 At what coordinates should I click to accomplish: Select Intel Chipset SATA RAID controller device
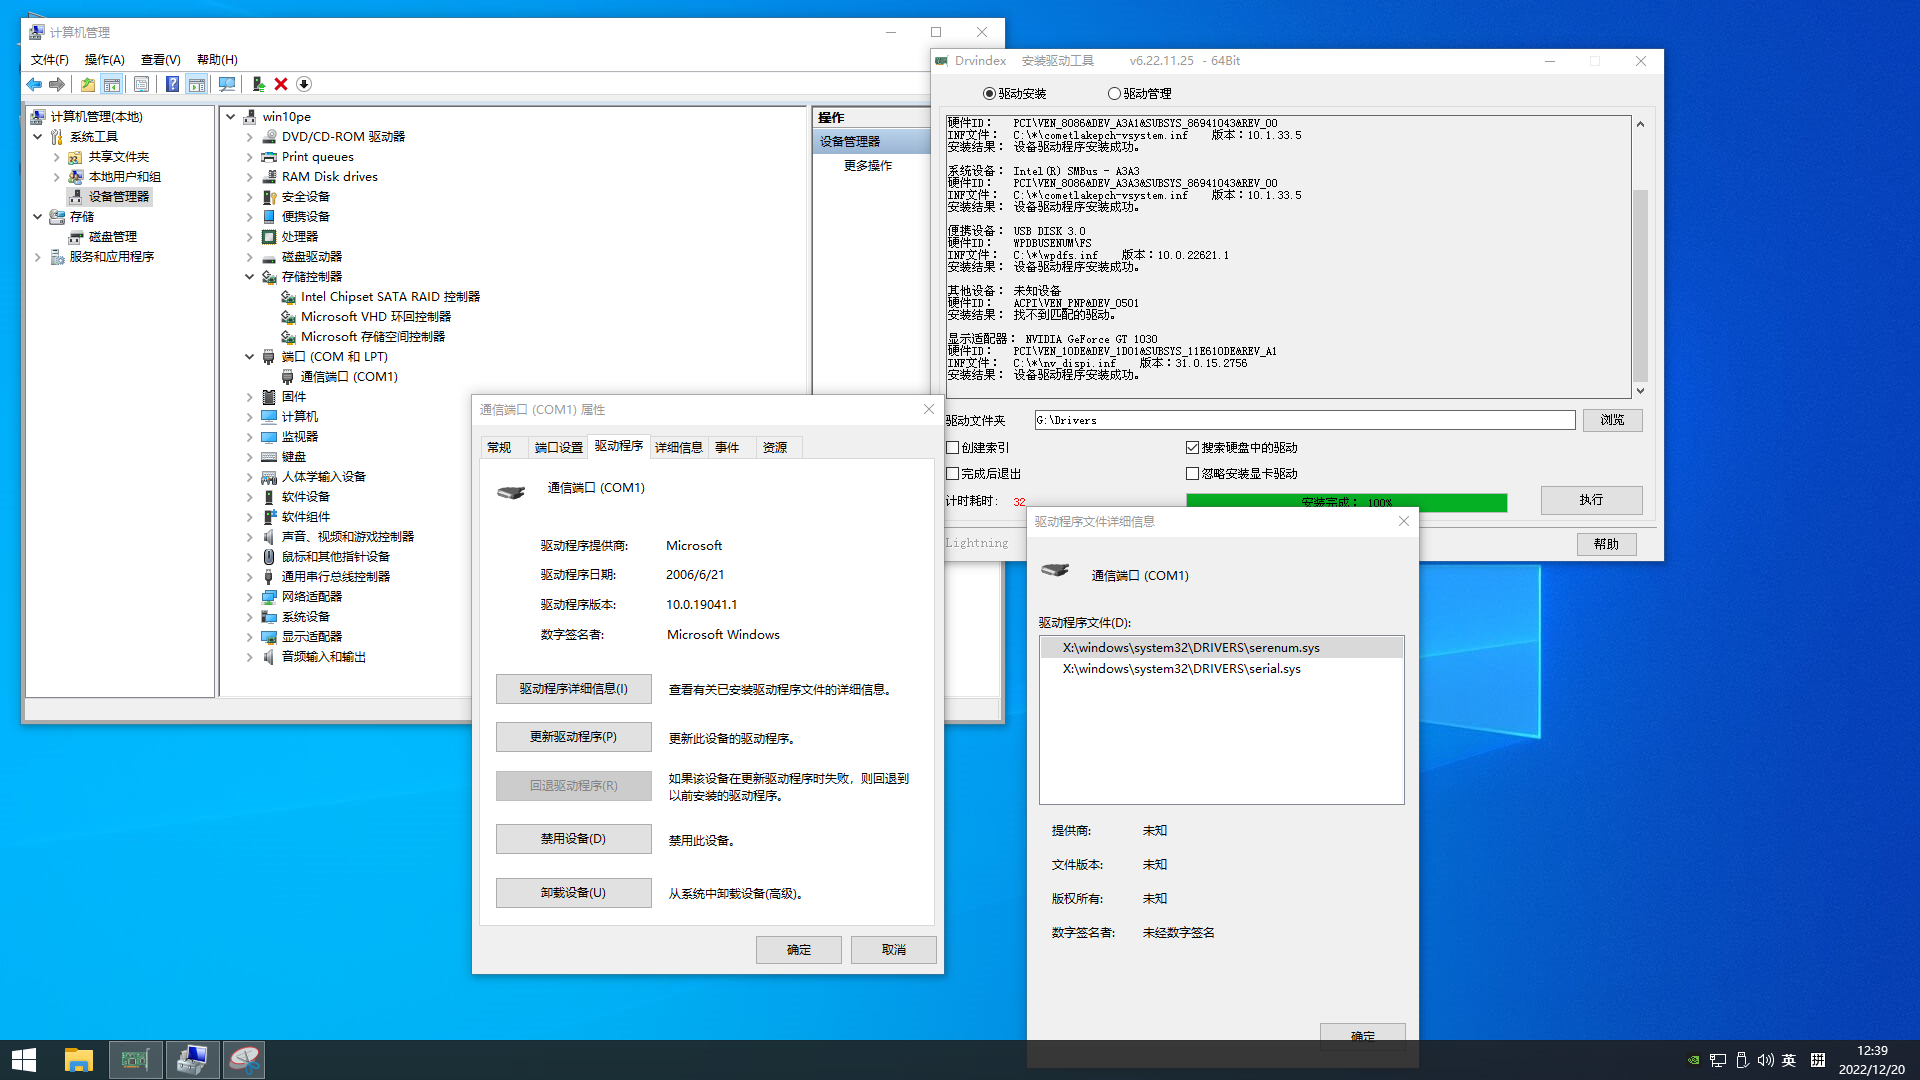click(x=390, y=297)
